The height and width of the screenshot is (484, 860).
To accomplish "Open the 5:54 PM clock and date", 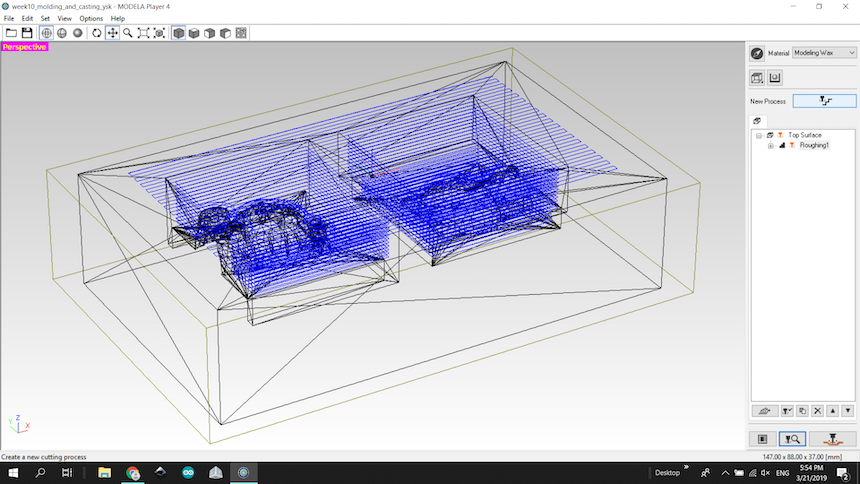I will point(811,473).
